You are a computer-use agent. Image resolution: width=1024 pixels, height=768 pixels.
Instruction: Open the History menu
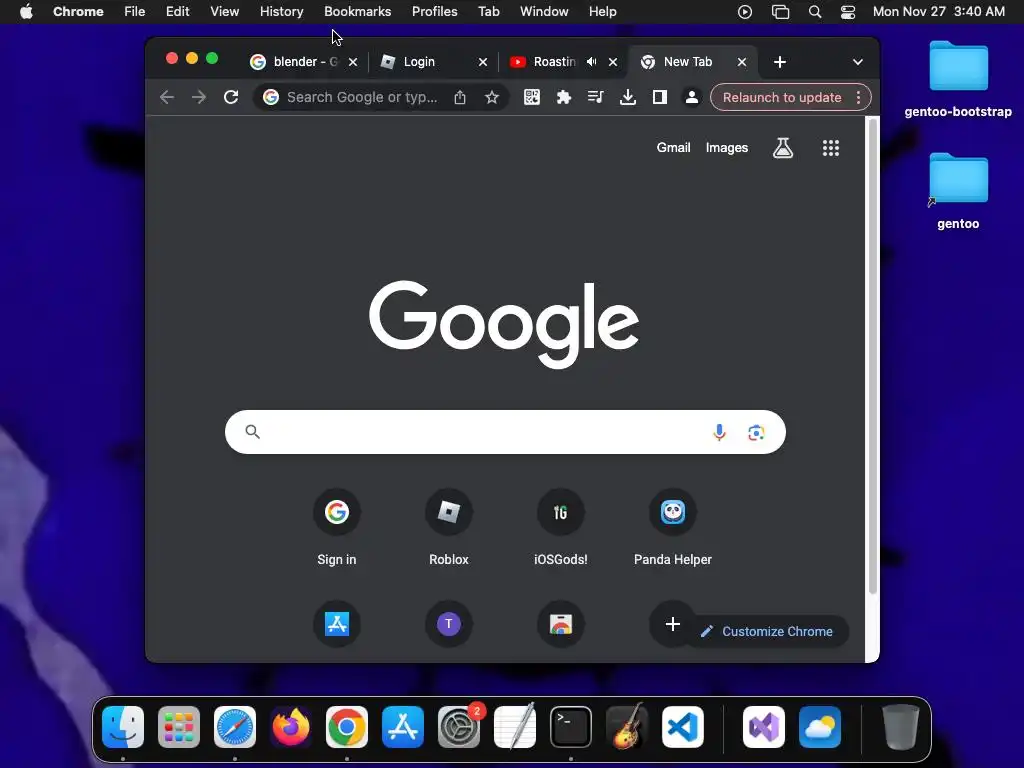coord(281,12)
